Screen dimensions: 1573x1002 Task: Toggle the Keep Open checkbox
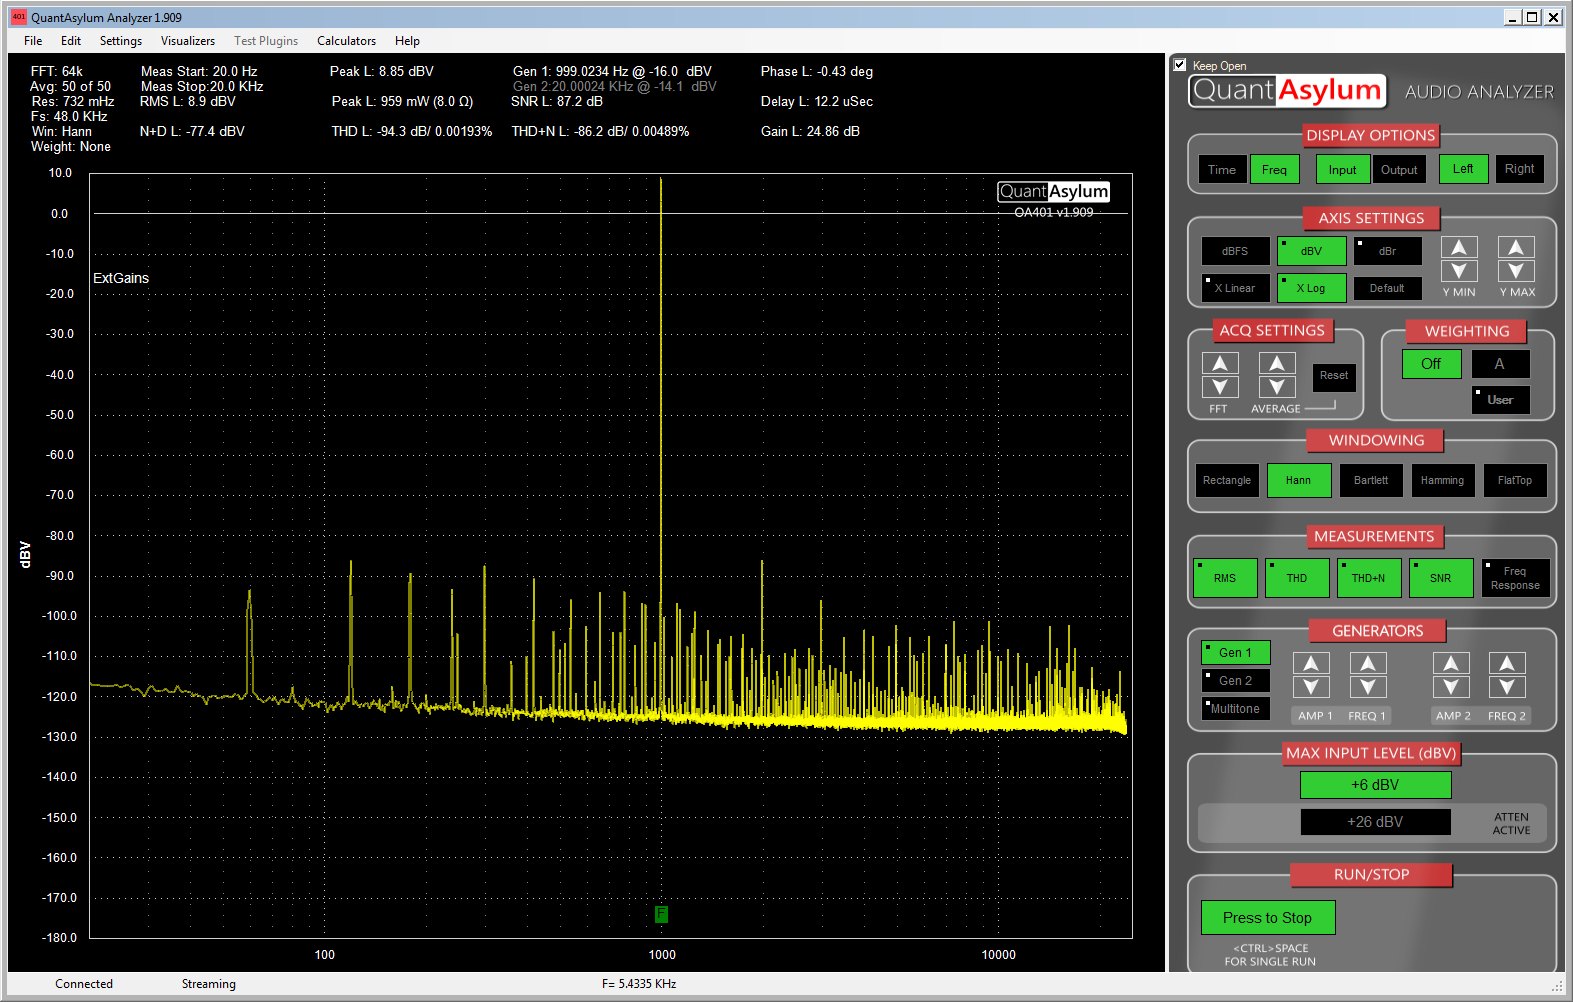click(x=1180, y=65)
